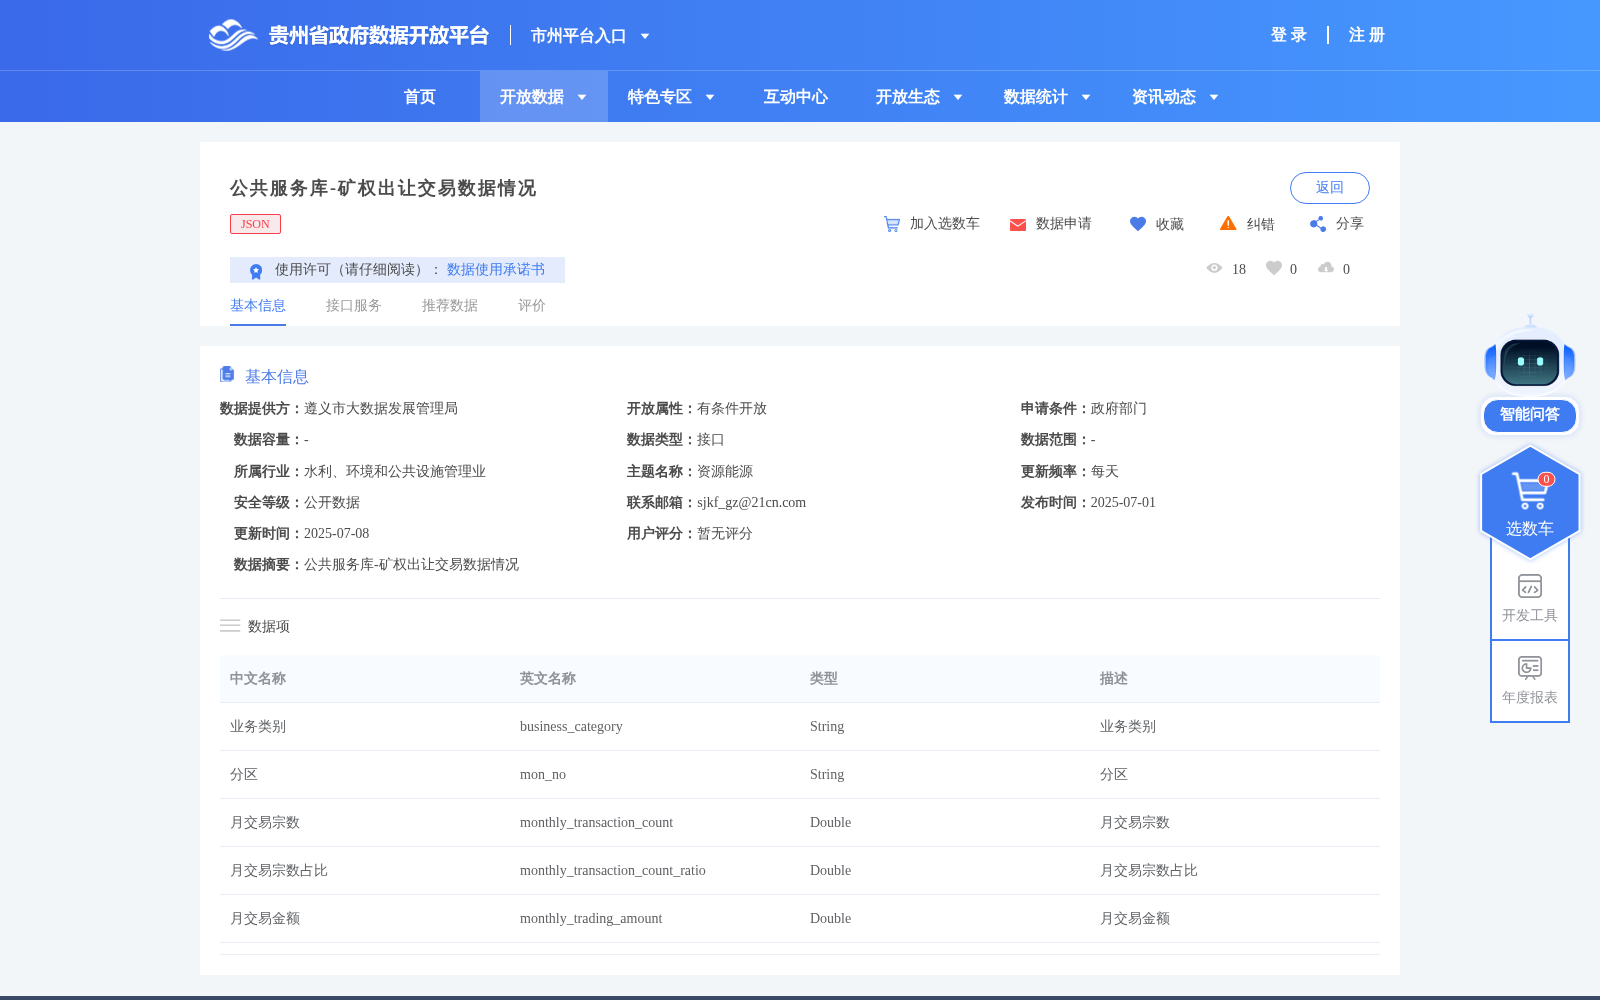1600x1000 pixels.
Task: Click the monthly_transaction_count cell
Action: [x=596, y=823]
